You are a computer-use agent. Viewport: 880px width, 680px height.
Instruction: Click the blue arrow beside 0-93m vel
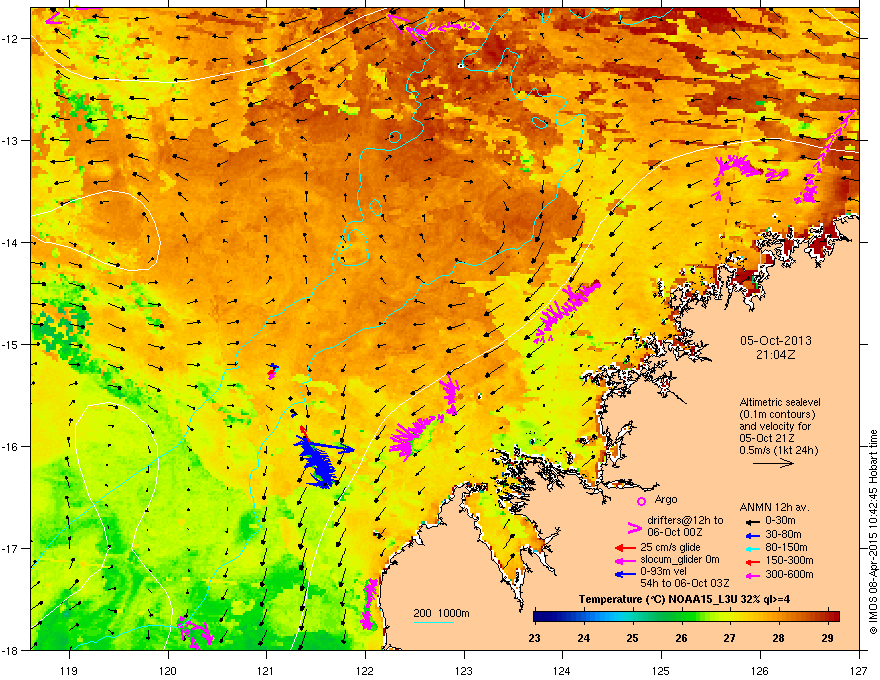pyautogui.click(x=625, y=573)
